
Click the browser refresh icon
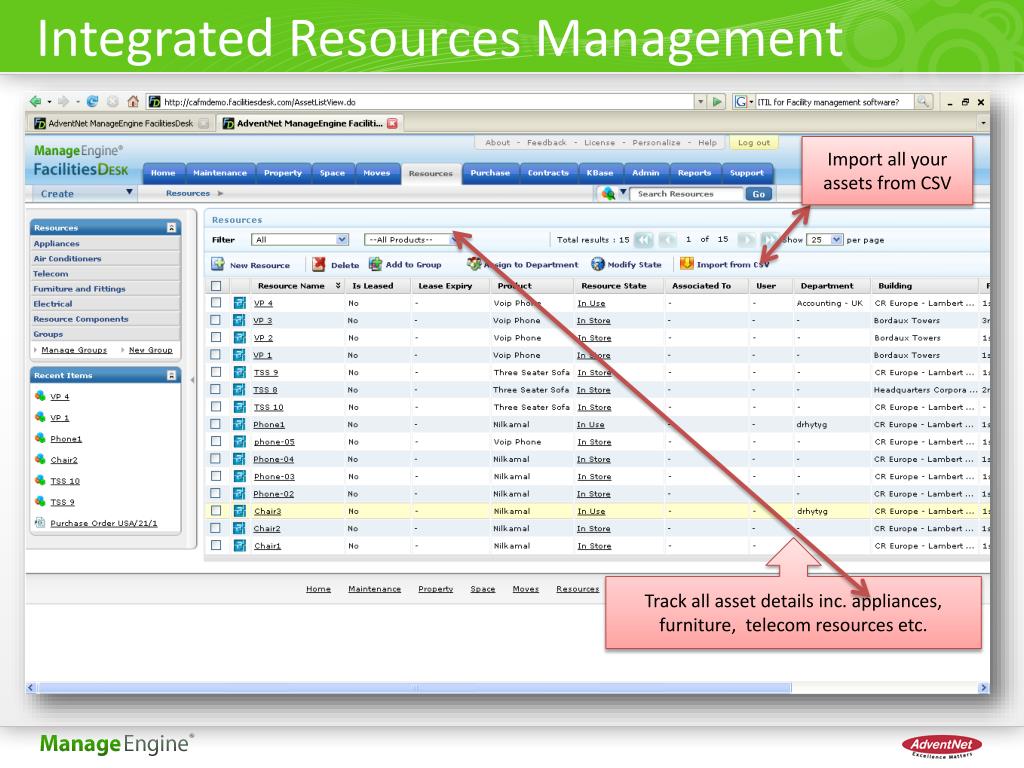point(92,101)
